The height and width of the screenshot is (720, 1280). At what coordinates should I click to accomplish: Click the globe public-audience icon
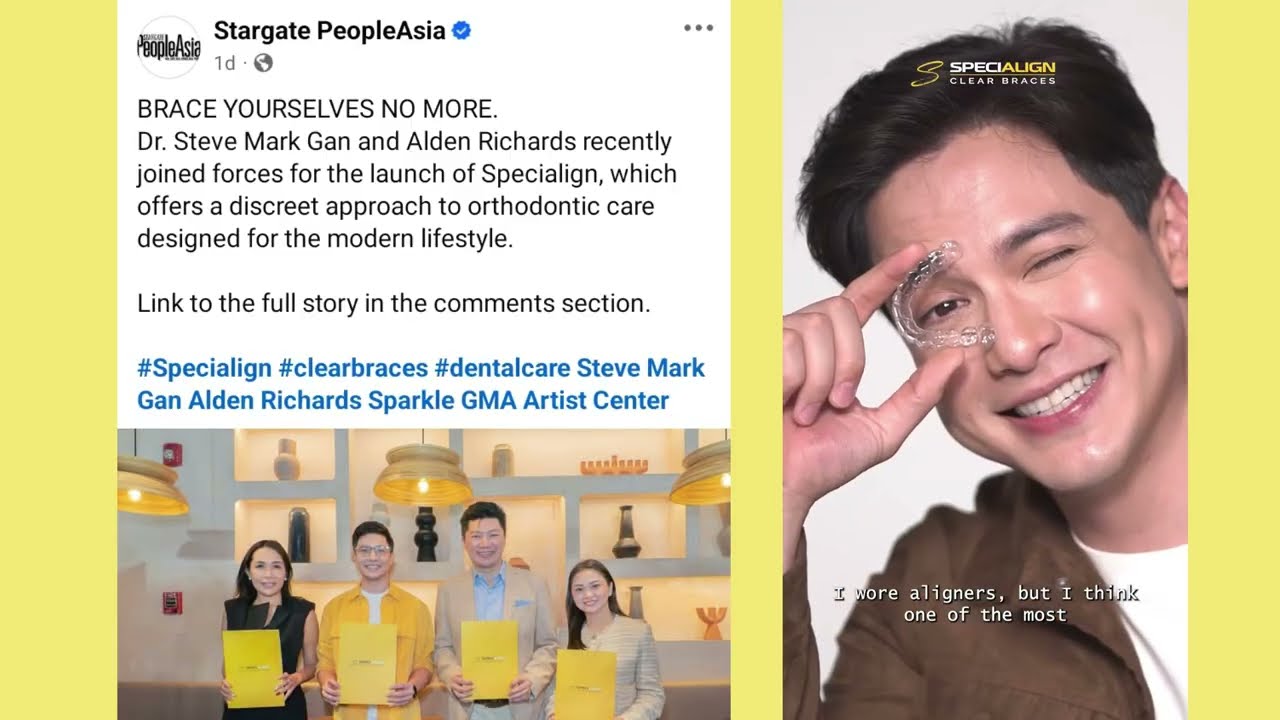point(263,63)
